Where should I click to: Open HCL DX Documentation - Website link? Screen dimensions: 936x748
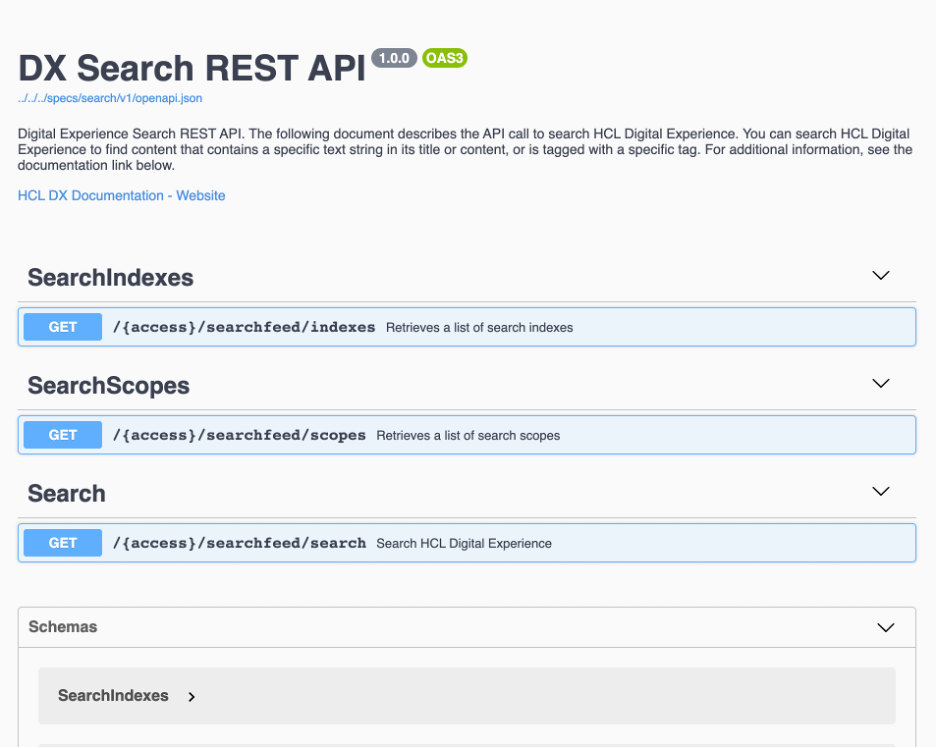pos(121,196)
